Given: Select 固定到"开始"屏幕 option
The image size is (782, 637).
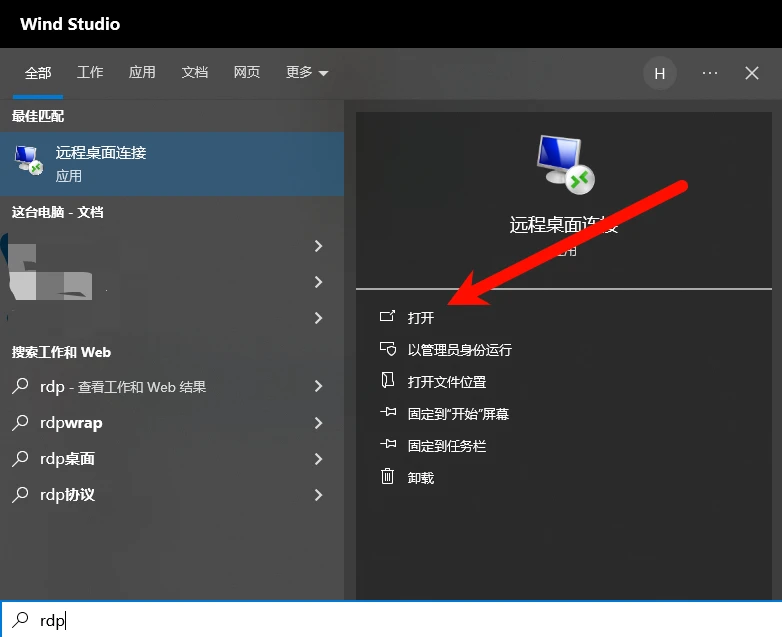Looking at the screenshot, I should 458,414.
